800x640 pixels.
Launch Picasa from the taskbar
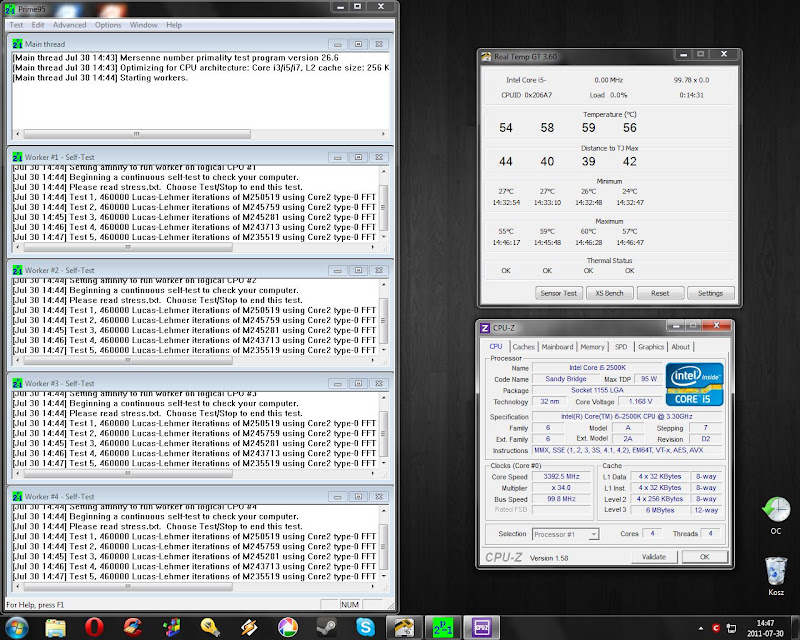(288, 627)
